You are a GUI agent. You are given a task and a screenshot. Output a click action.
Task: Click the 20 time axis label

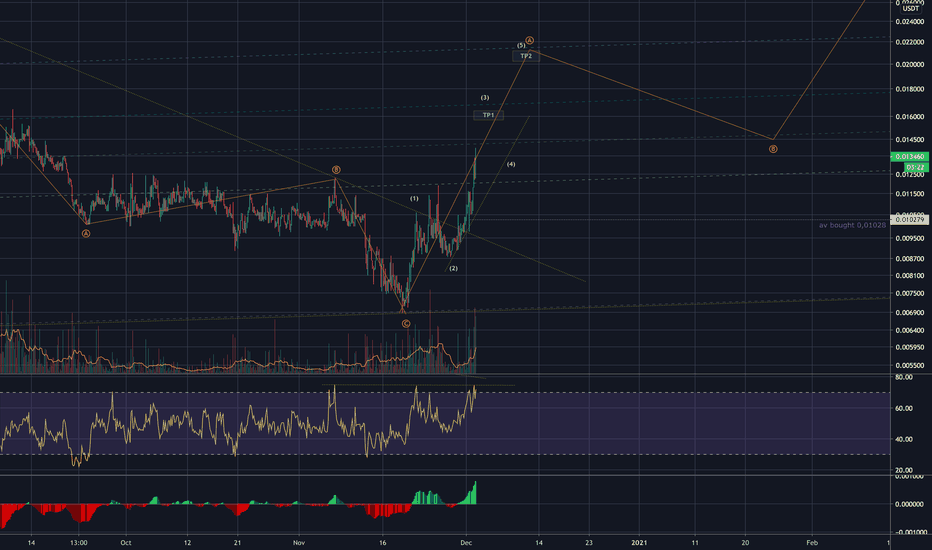pos(745,543)
